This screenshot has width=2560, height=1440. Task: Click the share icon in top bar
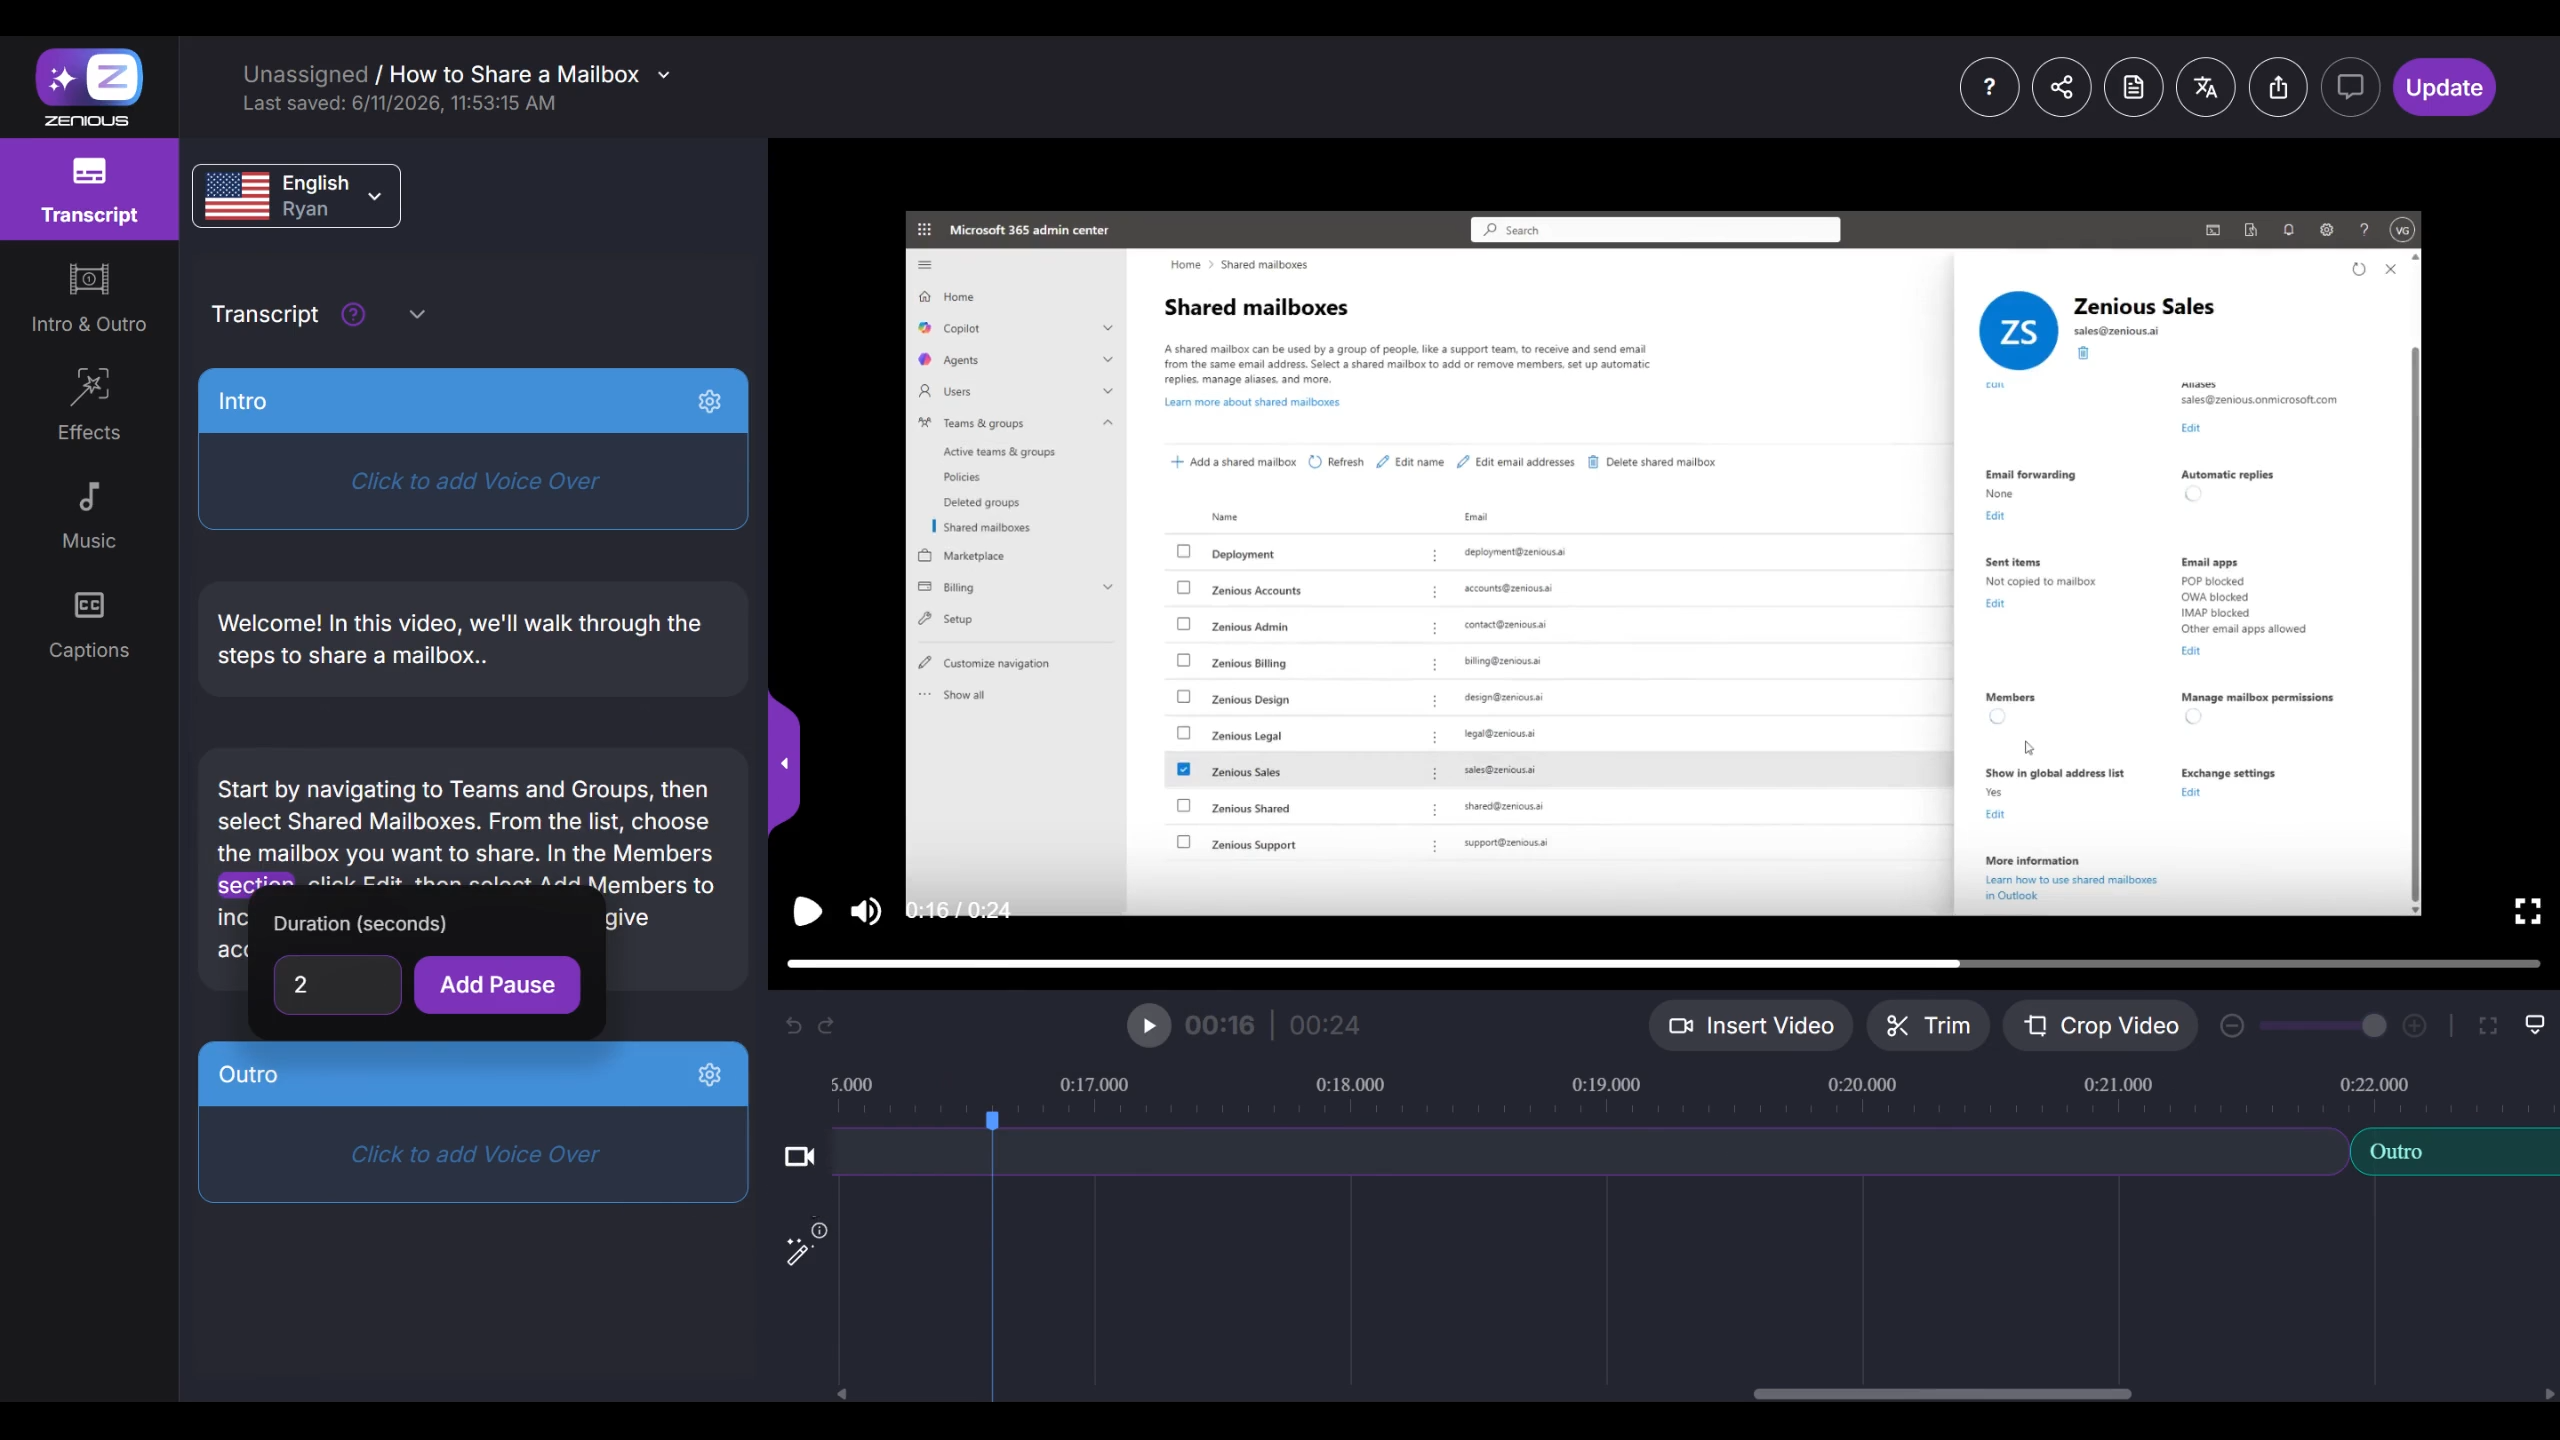pyautogui.click(x=2061, y=87)
